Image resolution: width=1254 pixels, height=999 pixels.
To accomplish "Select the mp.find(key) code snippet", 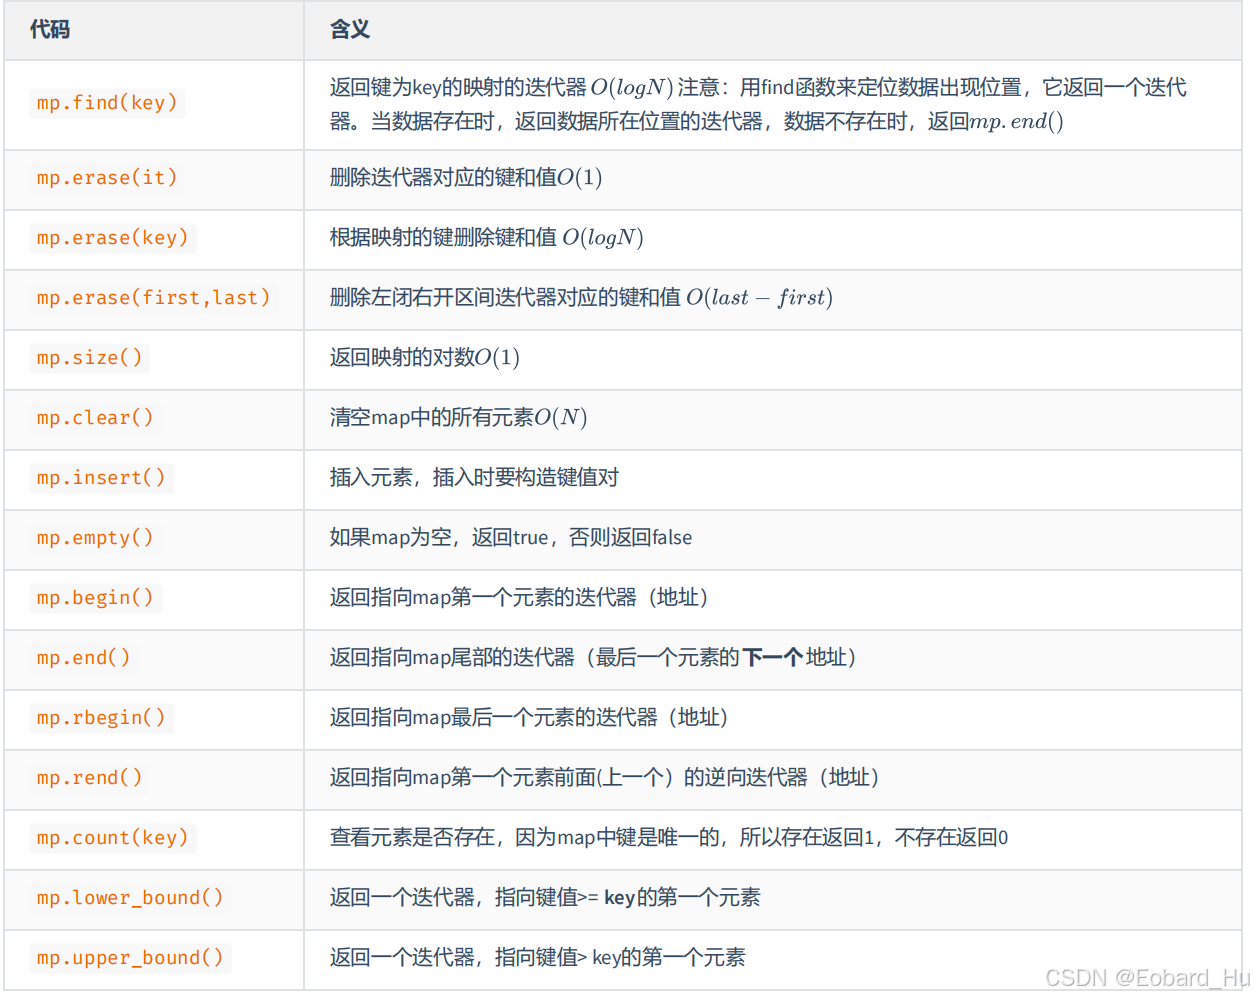I will (x=107, y=103).
